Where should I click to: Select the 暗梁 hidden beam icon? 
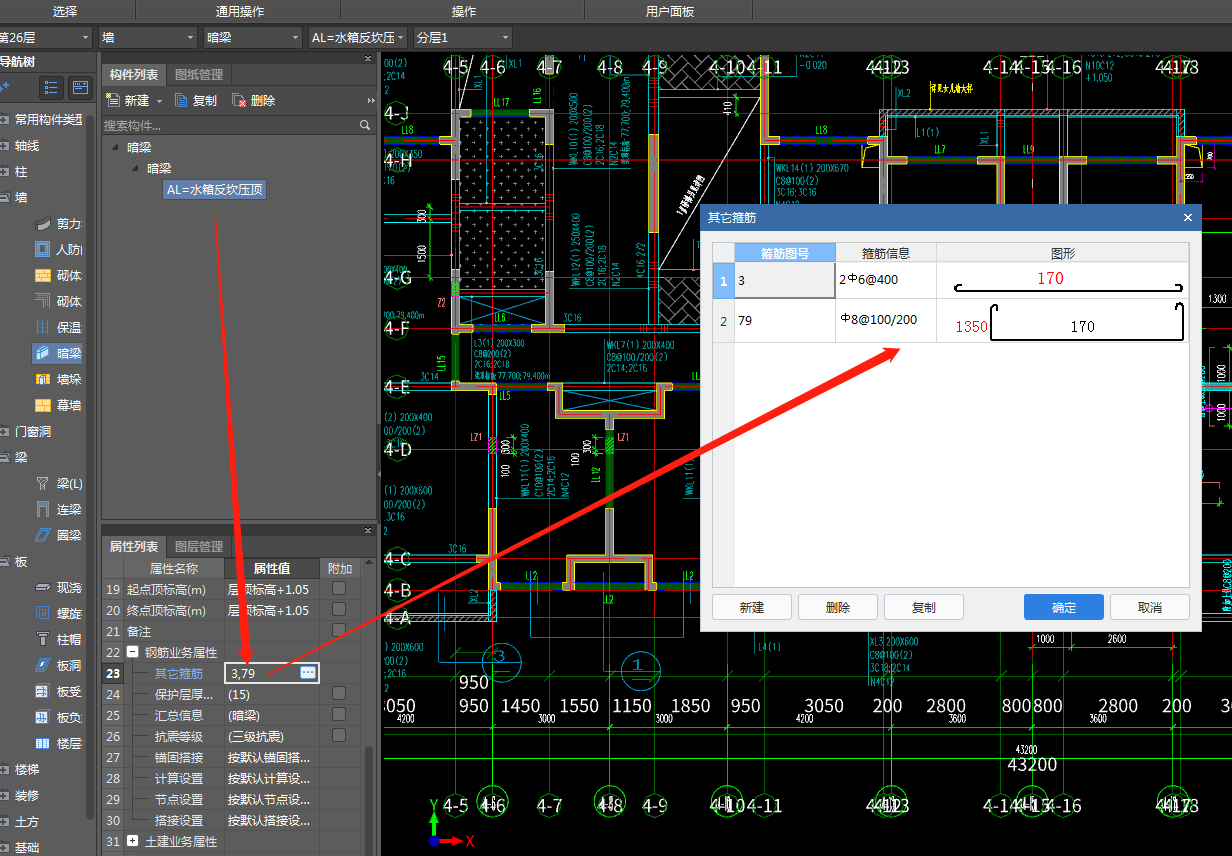tap(43, 353)
